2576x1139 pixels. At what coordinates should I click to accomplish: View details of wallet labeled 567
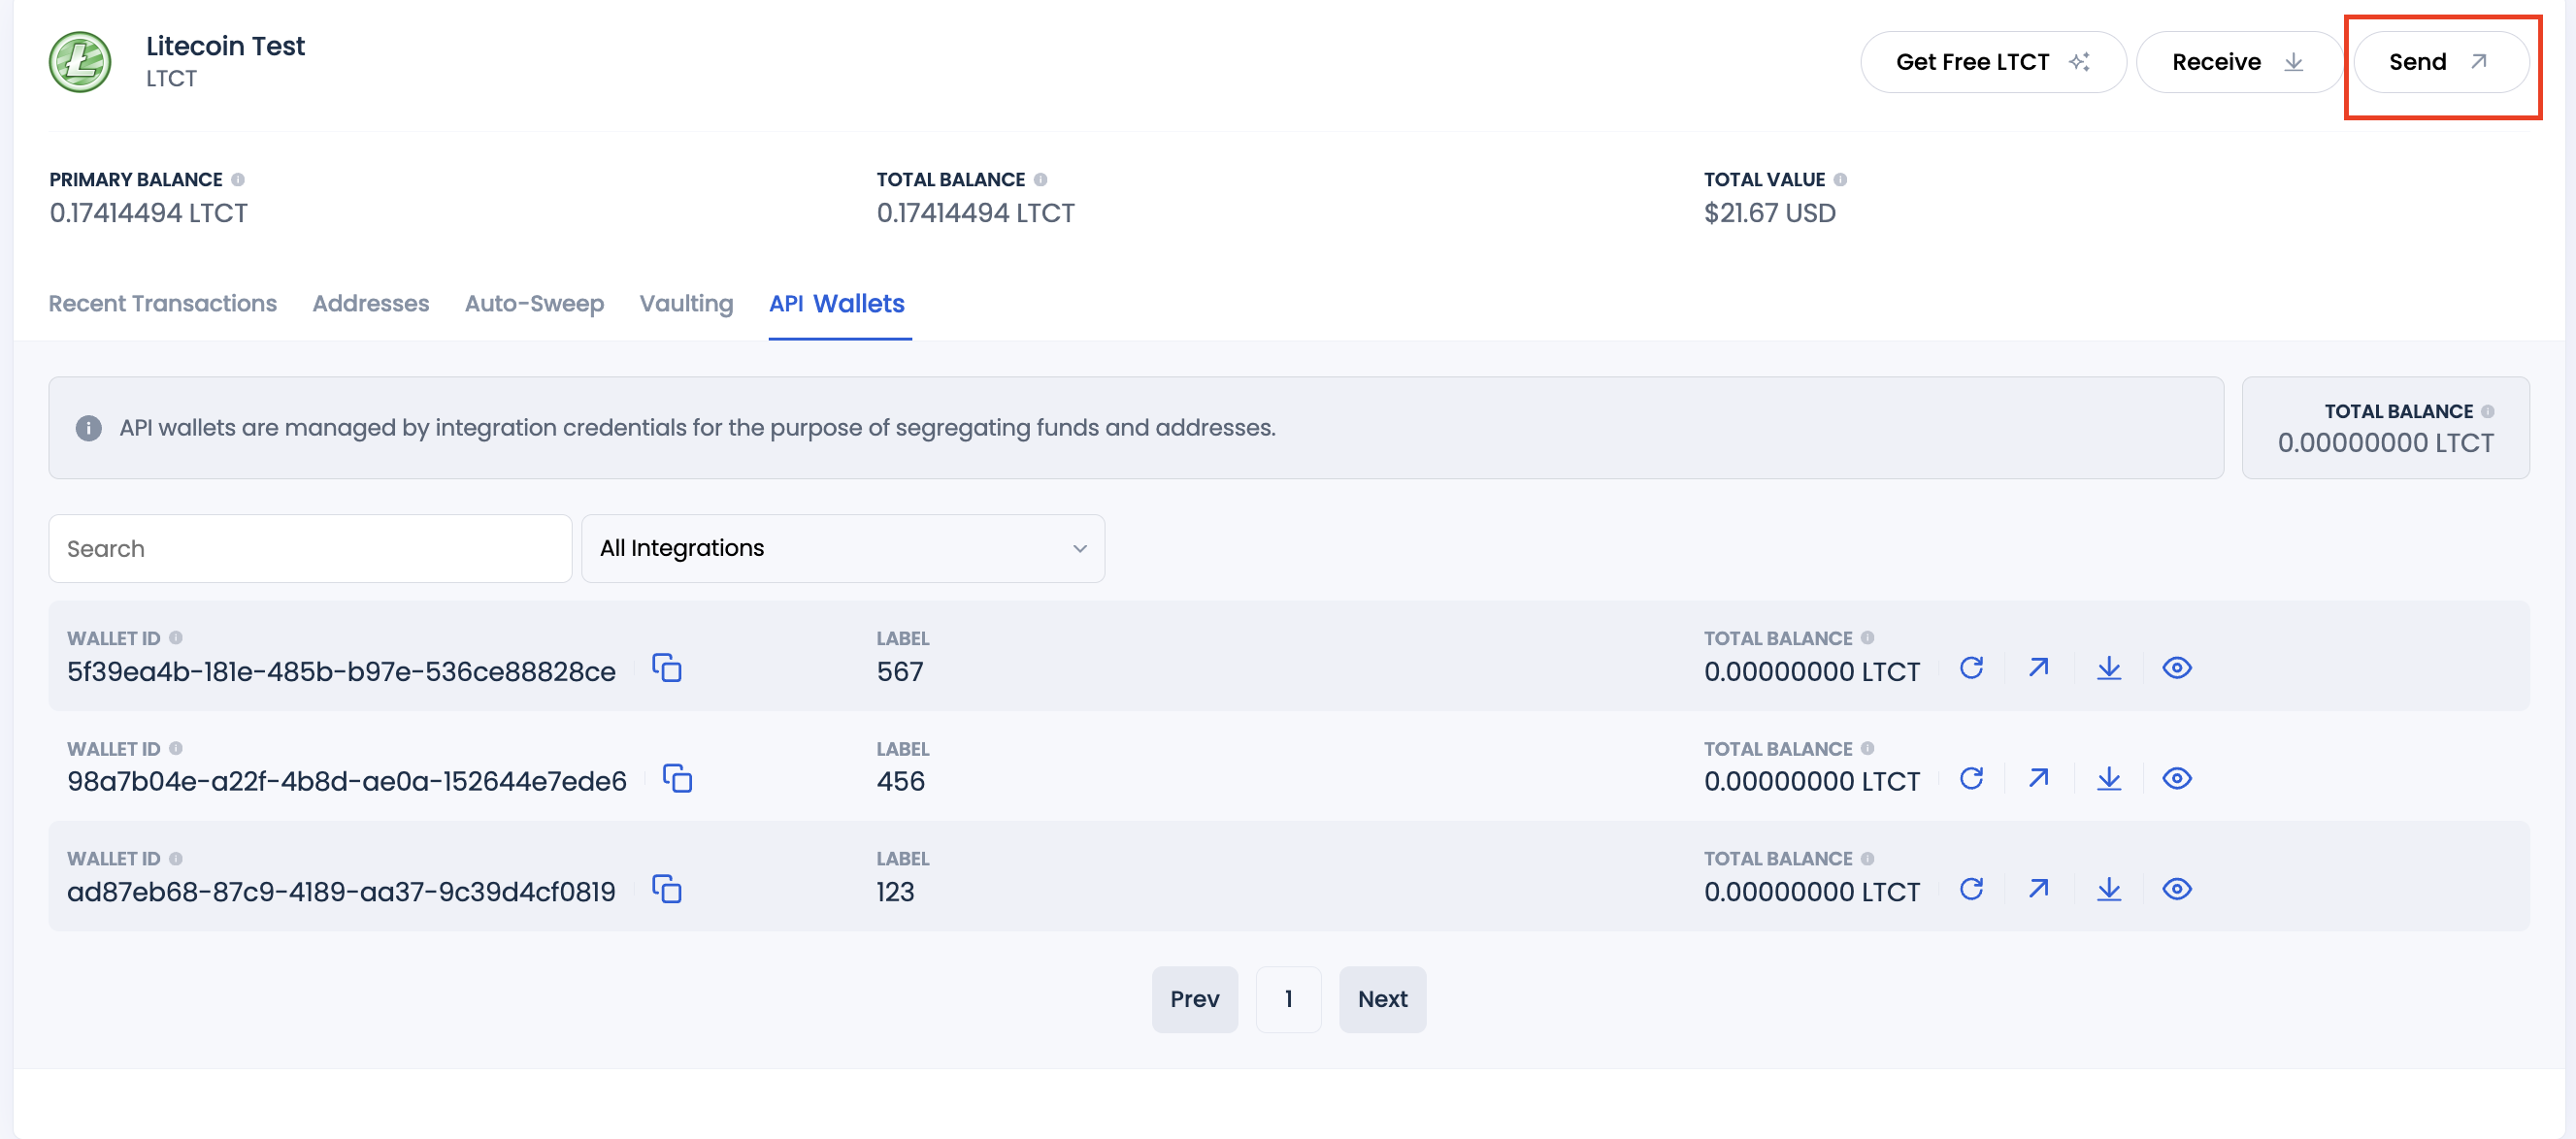tap(2177, 668)
